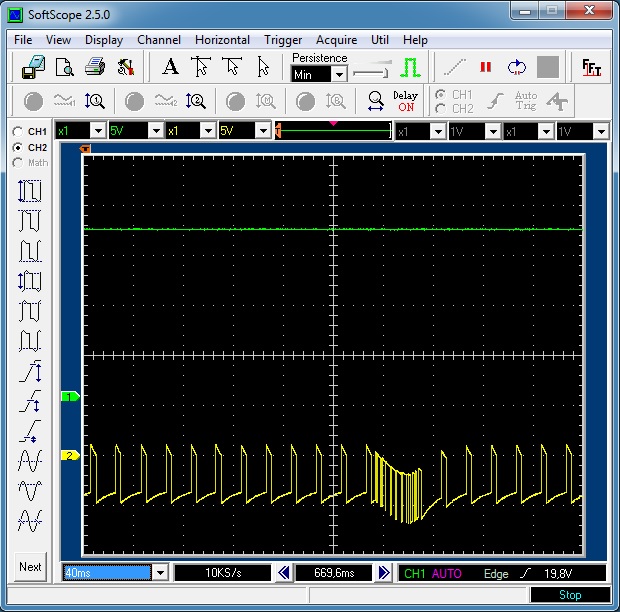Open the View menu
The width and height of the screenshot is (620, 612).
pos(58,40)
